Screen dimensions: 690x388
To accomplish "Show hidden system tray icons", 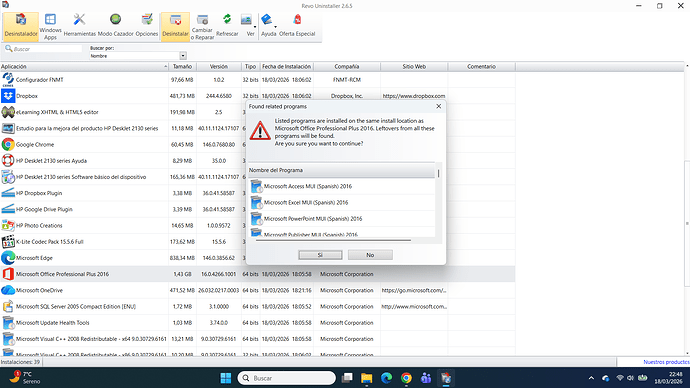I will 591,378.
